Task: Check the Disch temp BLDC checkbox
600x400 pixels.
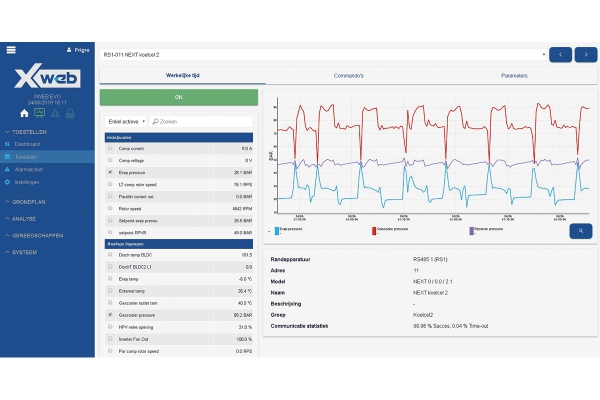Action: click(110, 255)
